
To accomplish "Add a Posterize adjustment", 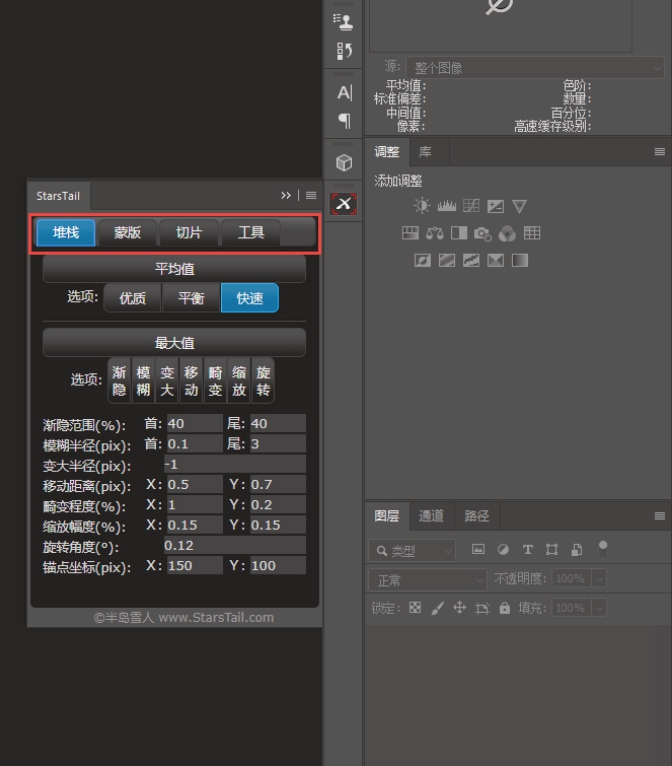I will (x=447, y=260).
